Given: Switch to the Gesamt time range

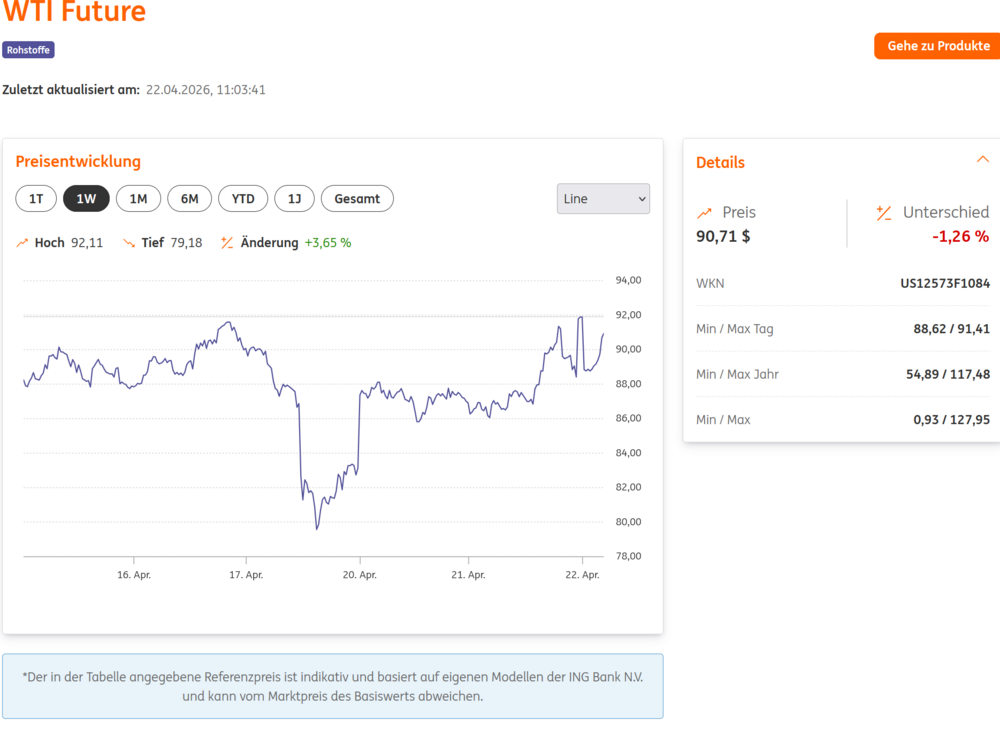Looking at the screenshot, I should coord(357,198).
